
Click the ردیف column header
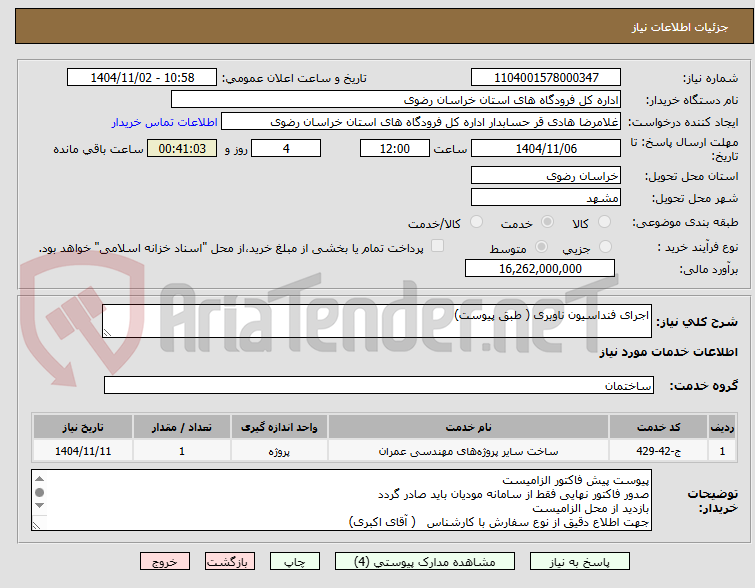coord(722,427)
